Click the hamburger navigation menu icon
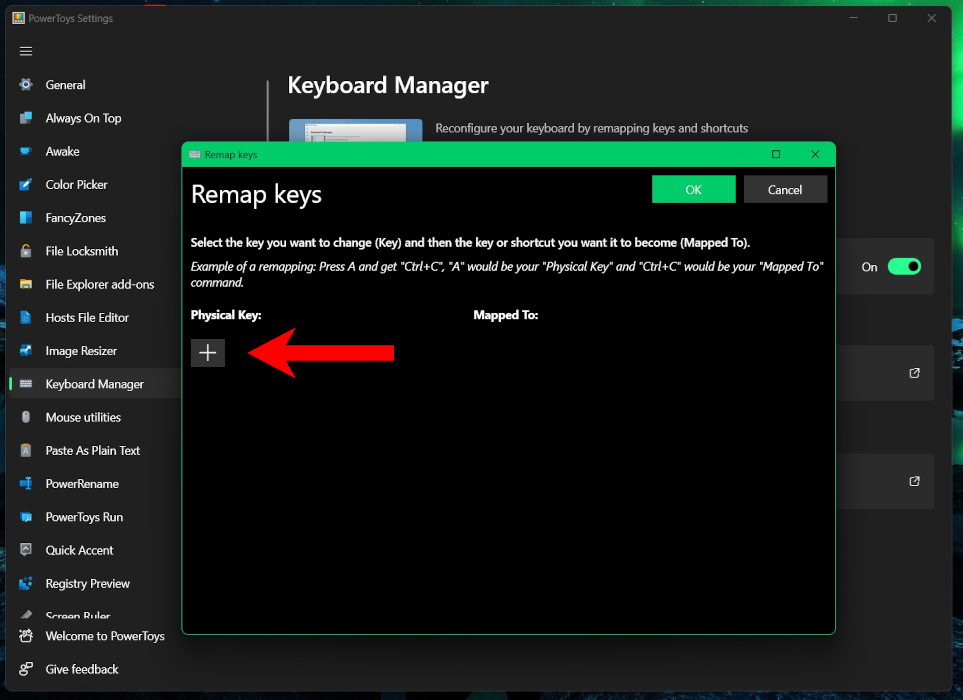The width and height of the screenshot is (963, 700). (26, 51)
